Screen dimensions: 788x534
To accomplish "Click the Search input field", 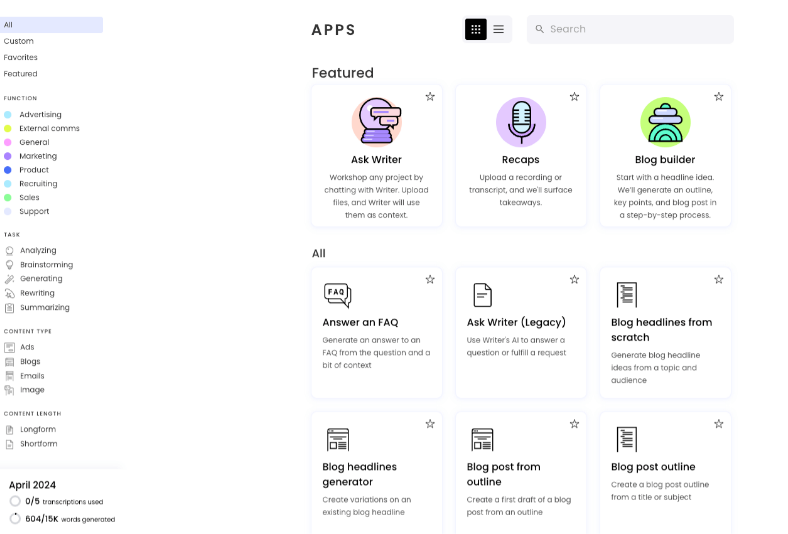I will pos(630,29).
